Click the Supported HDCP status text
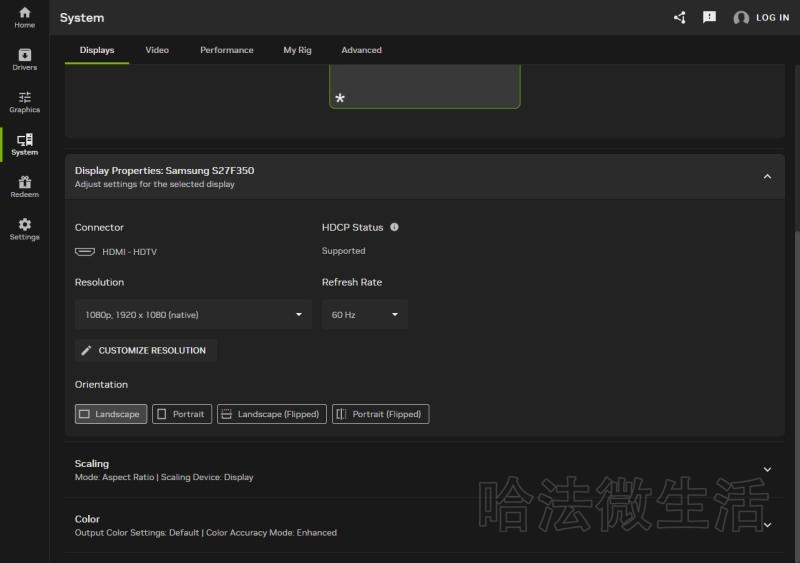Viewport: 800px width, 563px height. [343, 251]
